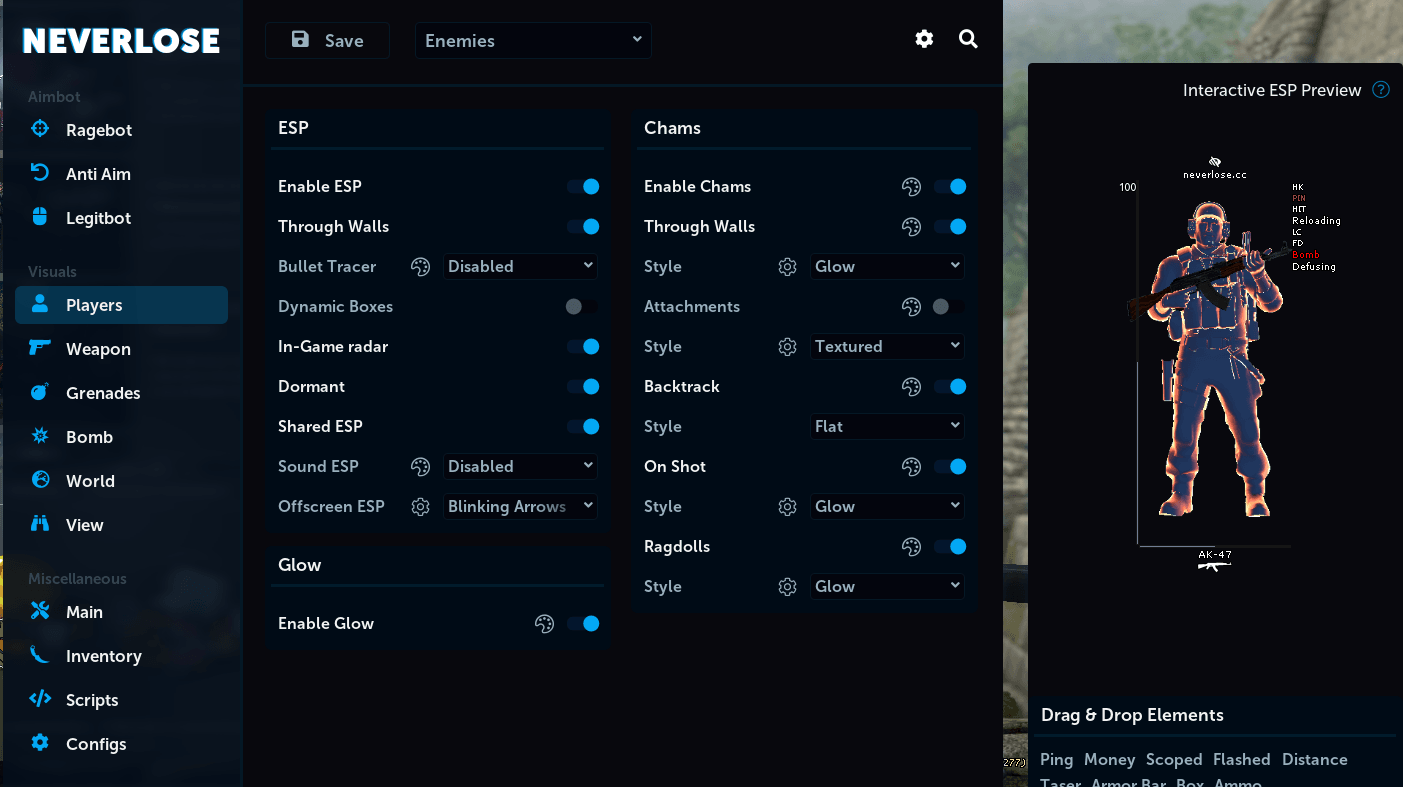Open gear beside Attachments Style Textured
The height and width of the screenshot is (787, 1403).
788,347
